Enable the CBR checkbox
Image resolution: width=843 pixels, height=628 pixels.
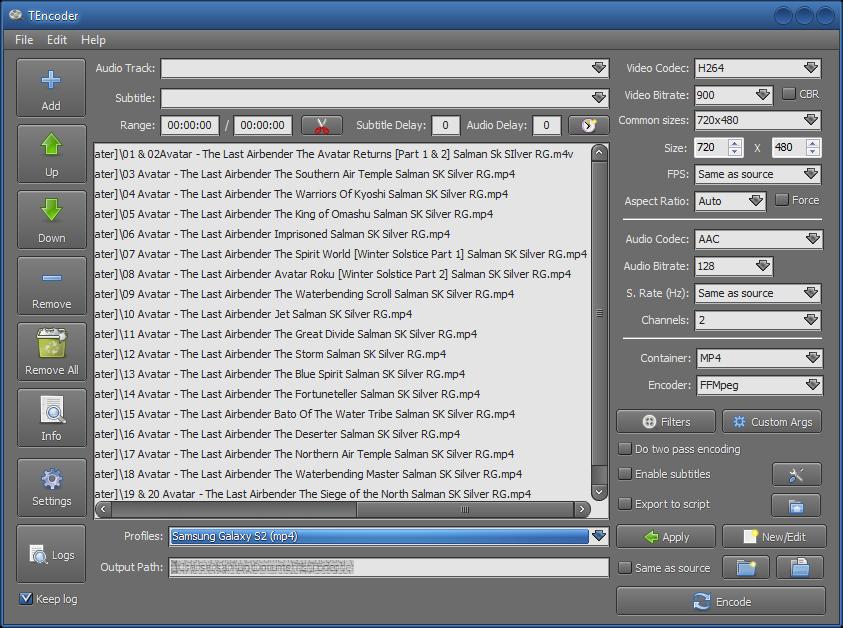(x=789, y=94)
